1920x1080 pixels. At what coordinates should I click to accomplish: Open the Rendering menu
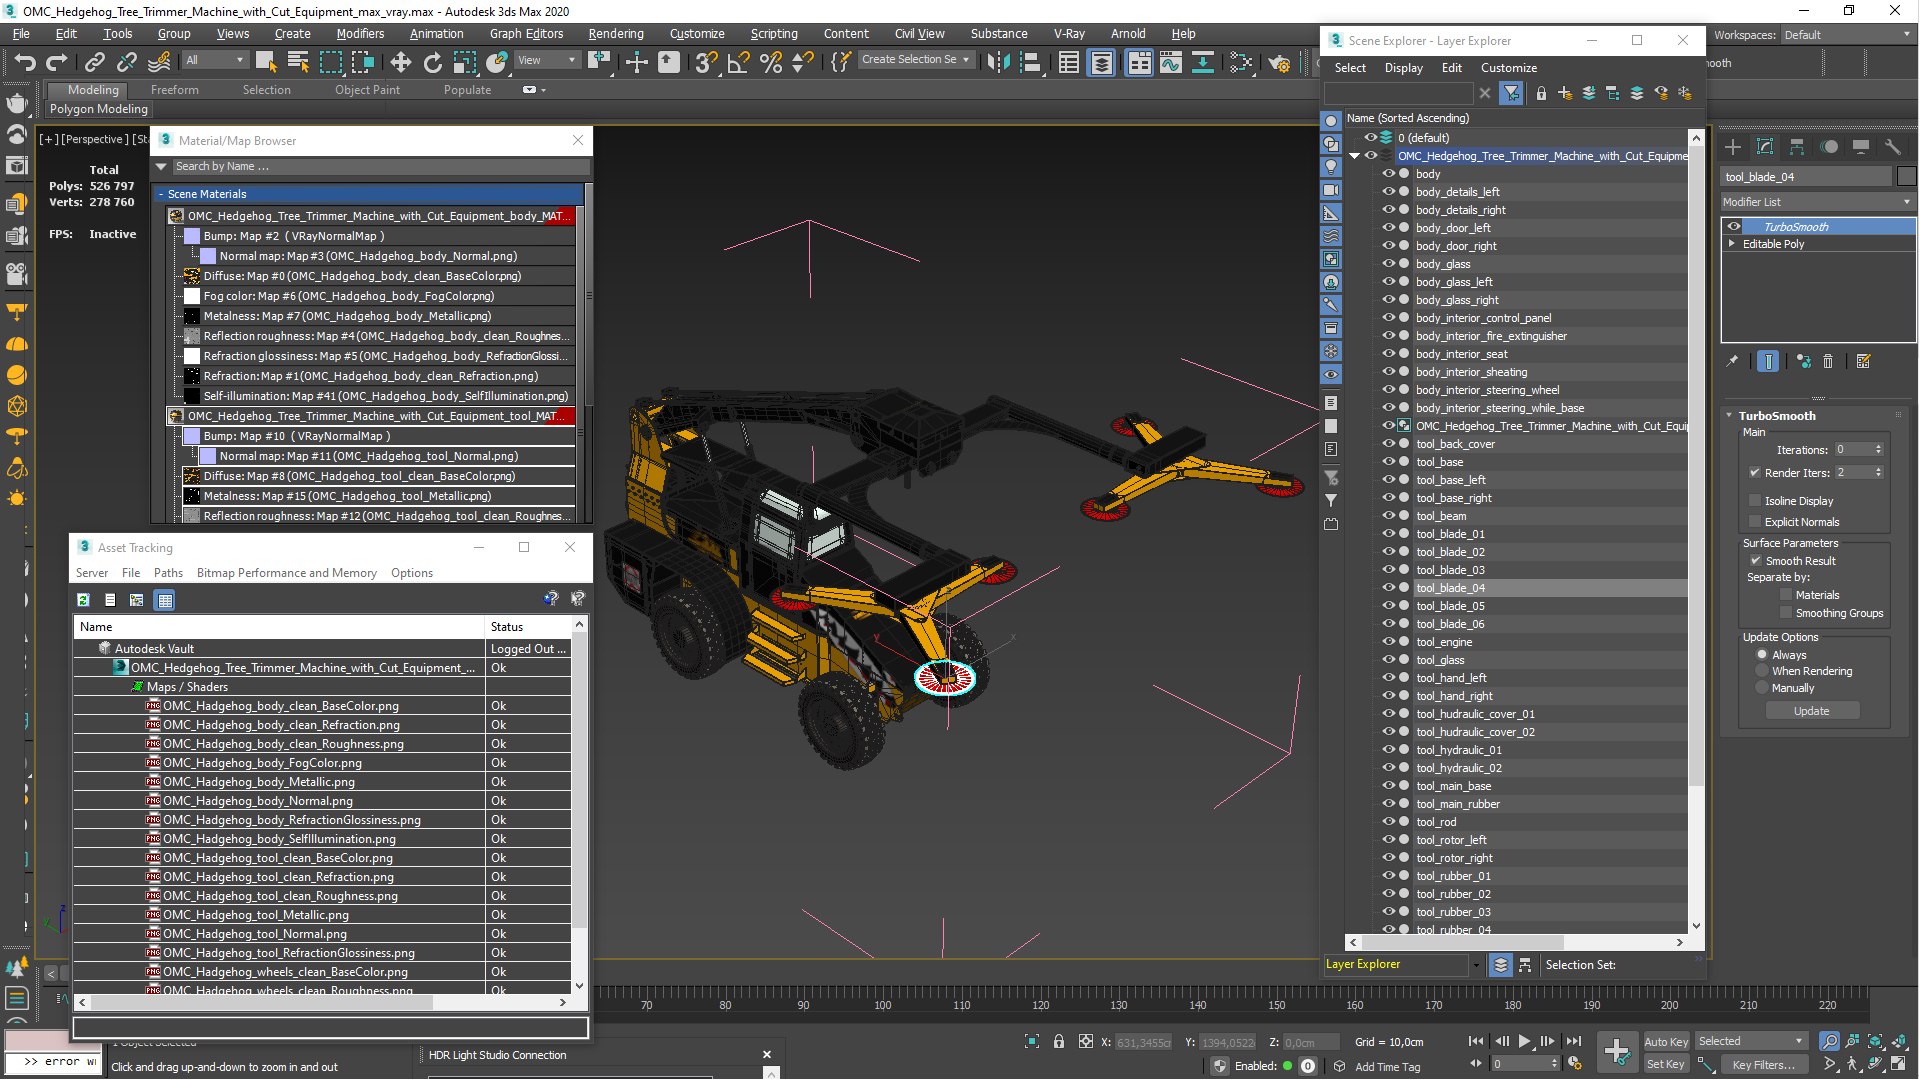click(x=615, y=33)
